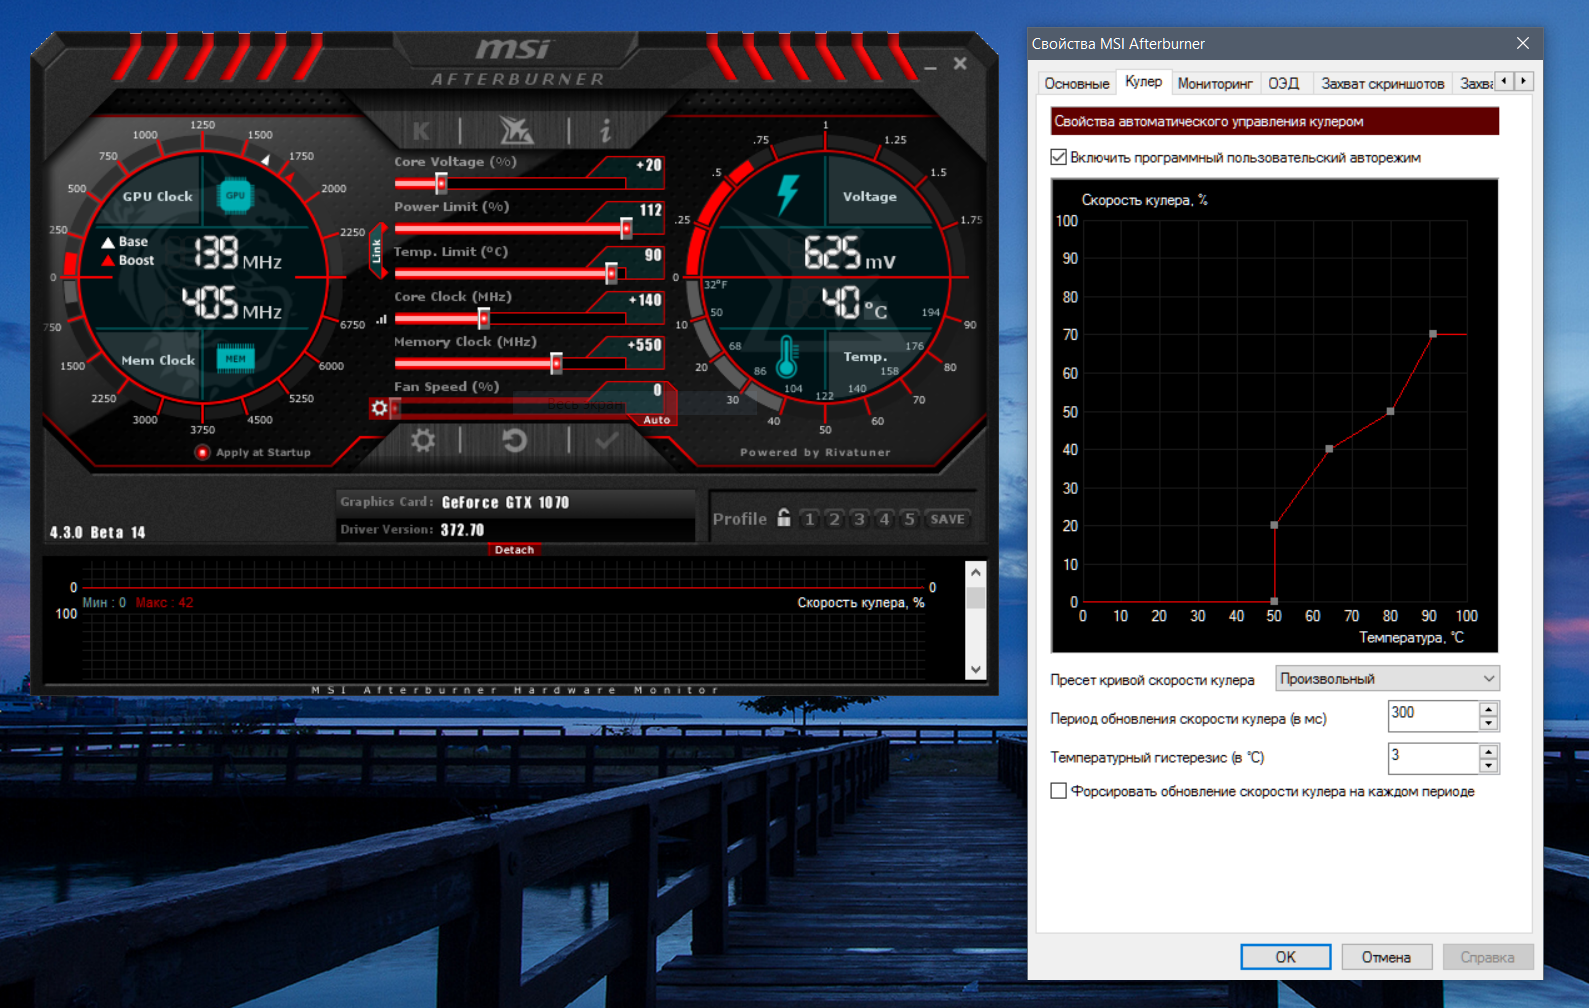The image size is (1589, 1008).
Task: Switch to the ОЭД tab
Action: pos(1284,83)
